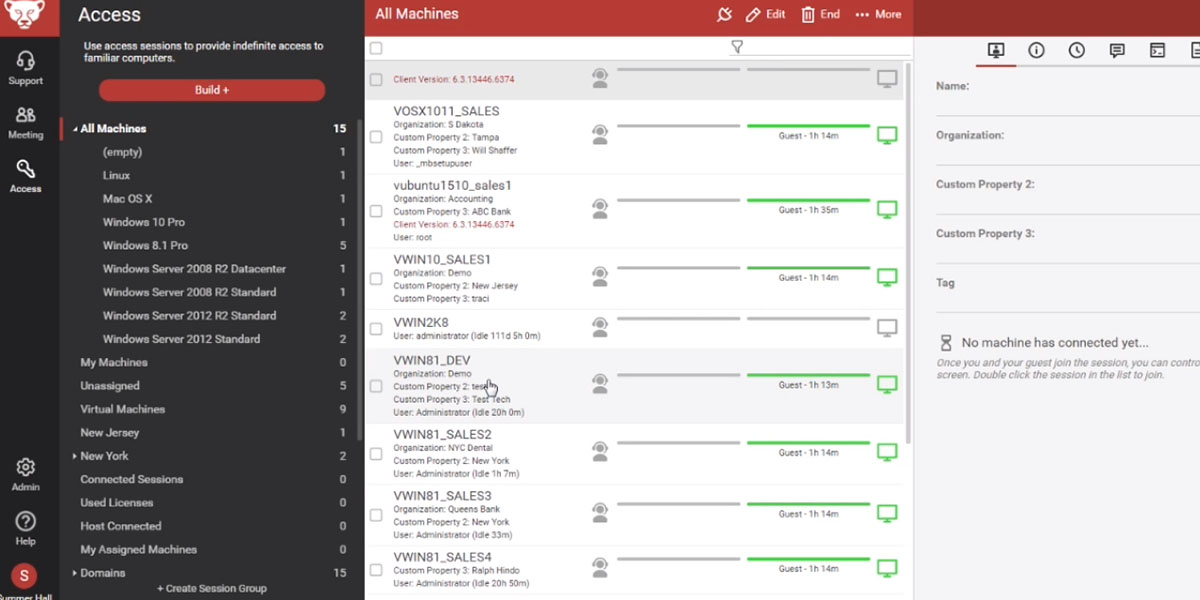Expand the New York session group
Image resolution: width=1200 pixels, height=600 pixels.
[x=74, y=456]
